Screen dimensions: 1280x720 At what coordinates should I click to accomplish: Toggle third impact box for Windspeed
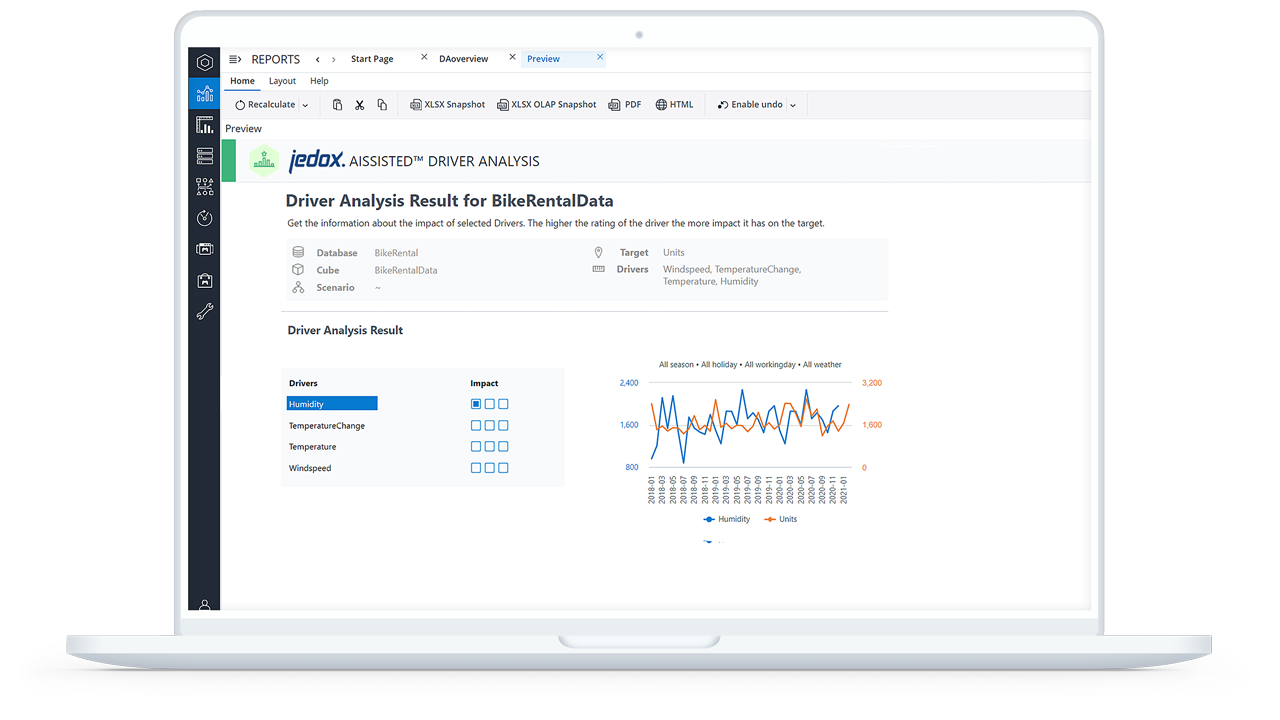[x=503, y=468]
